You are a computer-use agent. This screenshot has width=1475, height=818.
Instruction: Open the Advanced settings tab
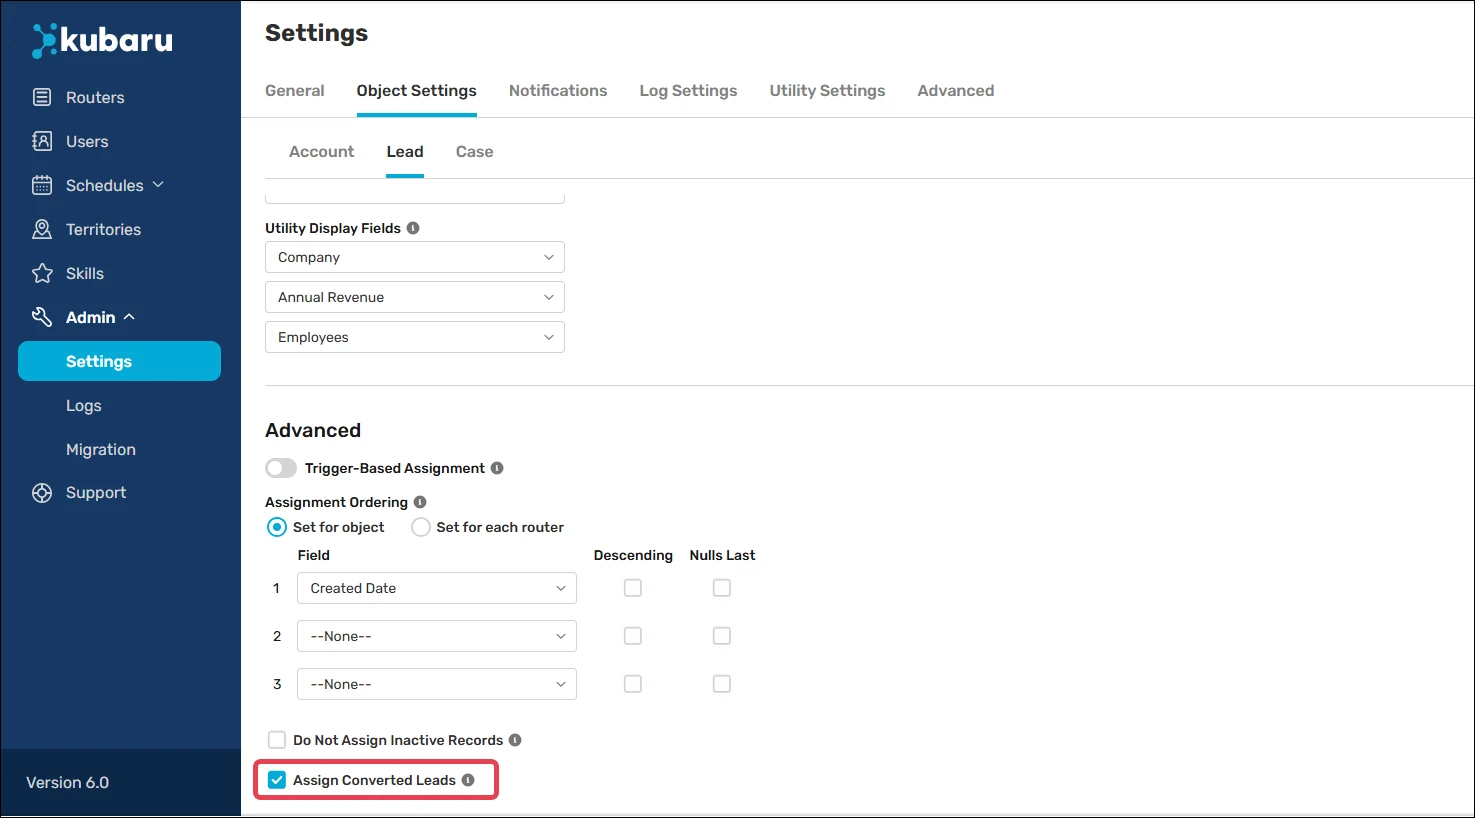coord(956,90)
